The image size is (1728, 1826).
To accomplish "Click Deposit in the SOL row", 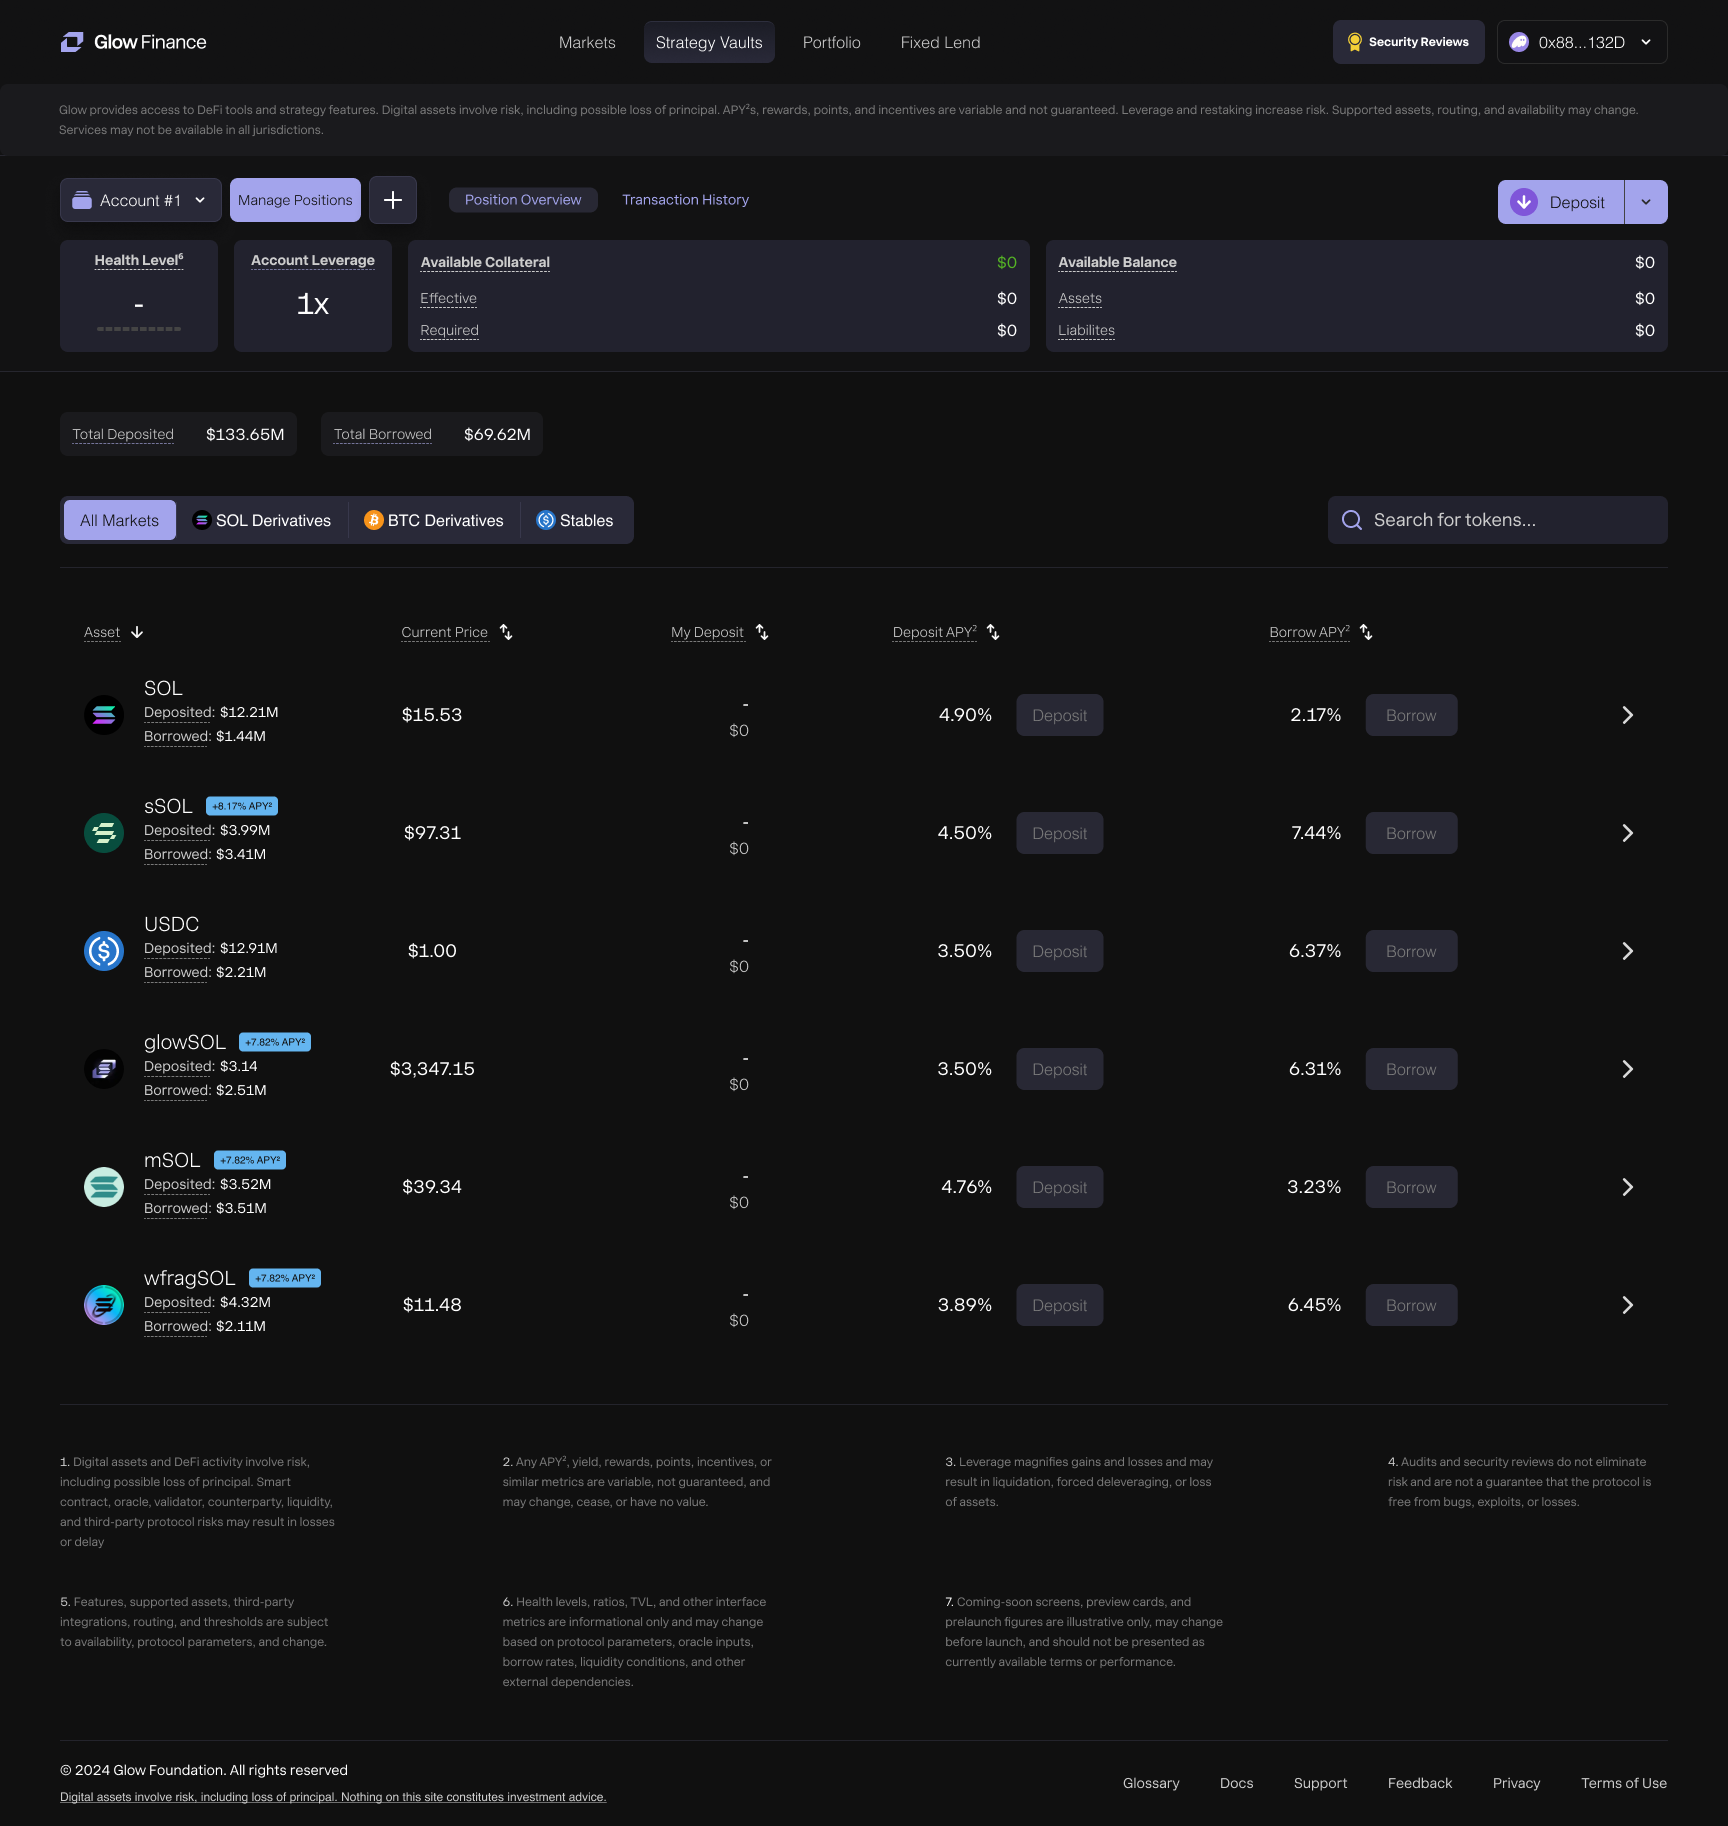I will tap(1060, 715).
